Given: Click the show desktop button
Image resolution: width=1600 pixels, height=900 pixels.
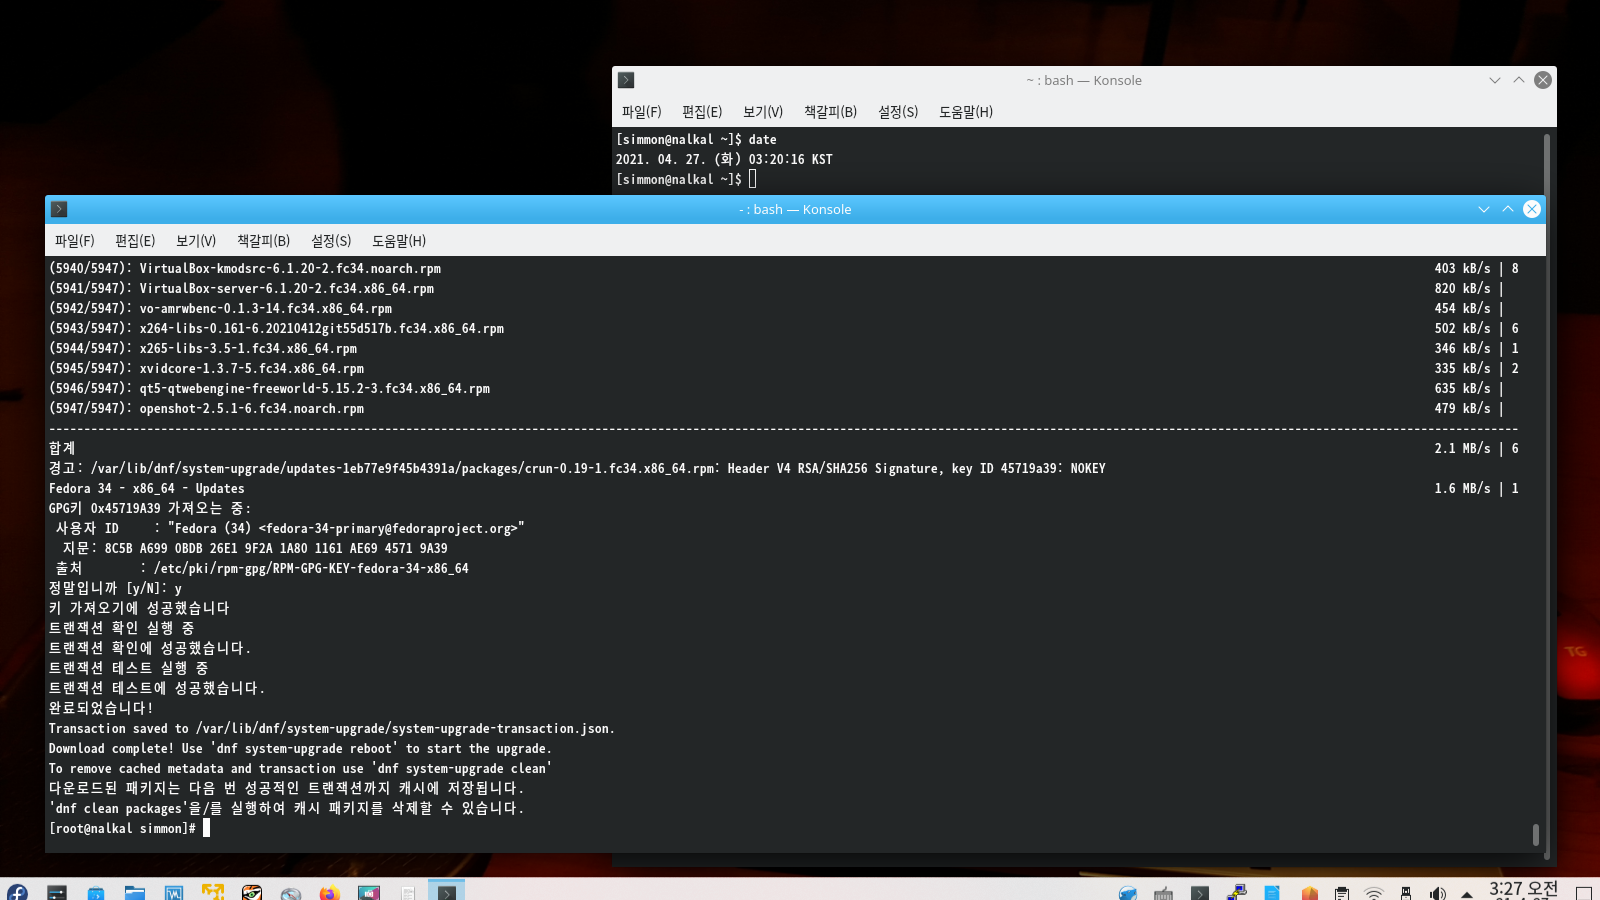Looking at the screenshot, I should tap(1584, 892).
